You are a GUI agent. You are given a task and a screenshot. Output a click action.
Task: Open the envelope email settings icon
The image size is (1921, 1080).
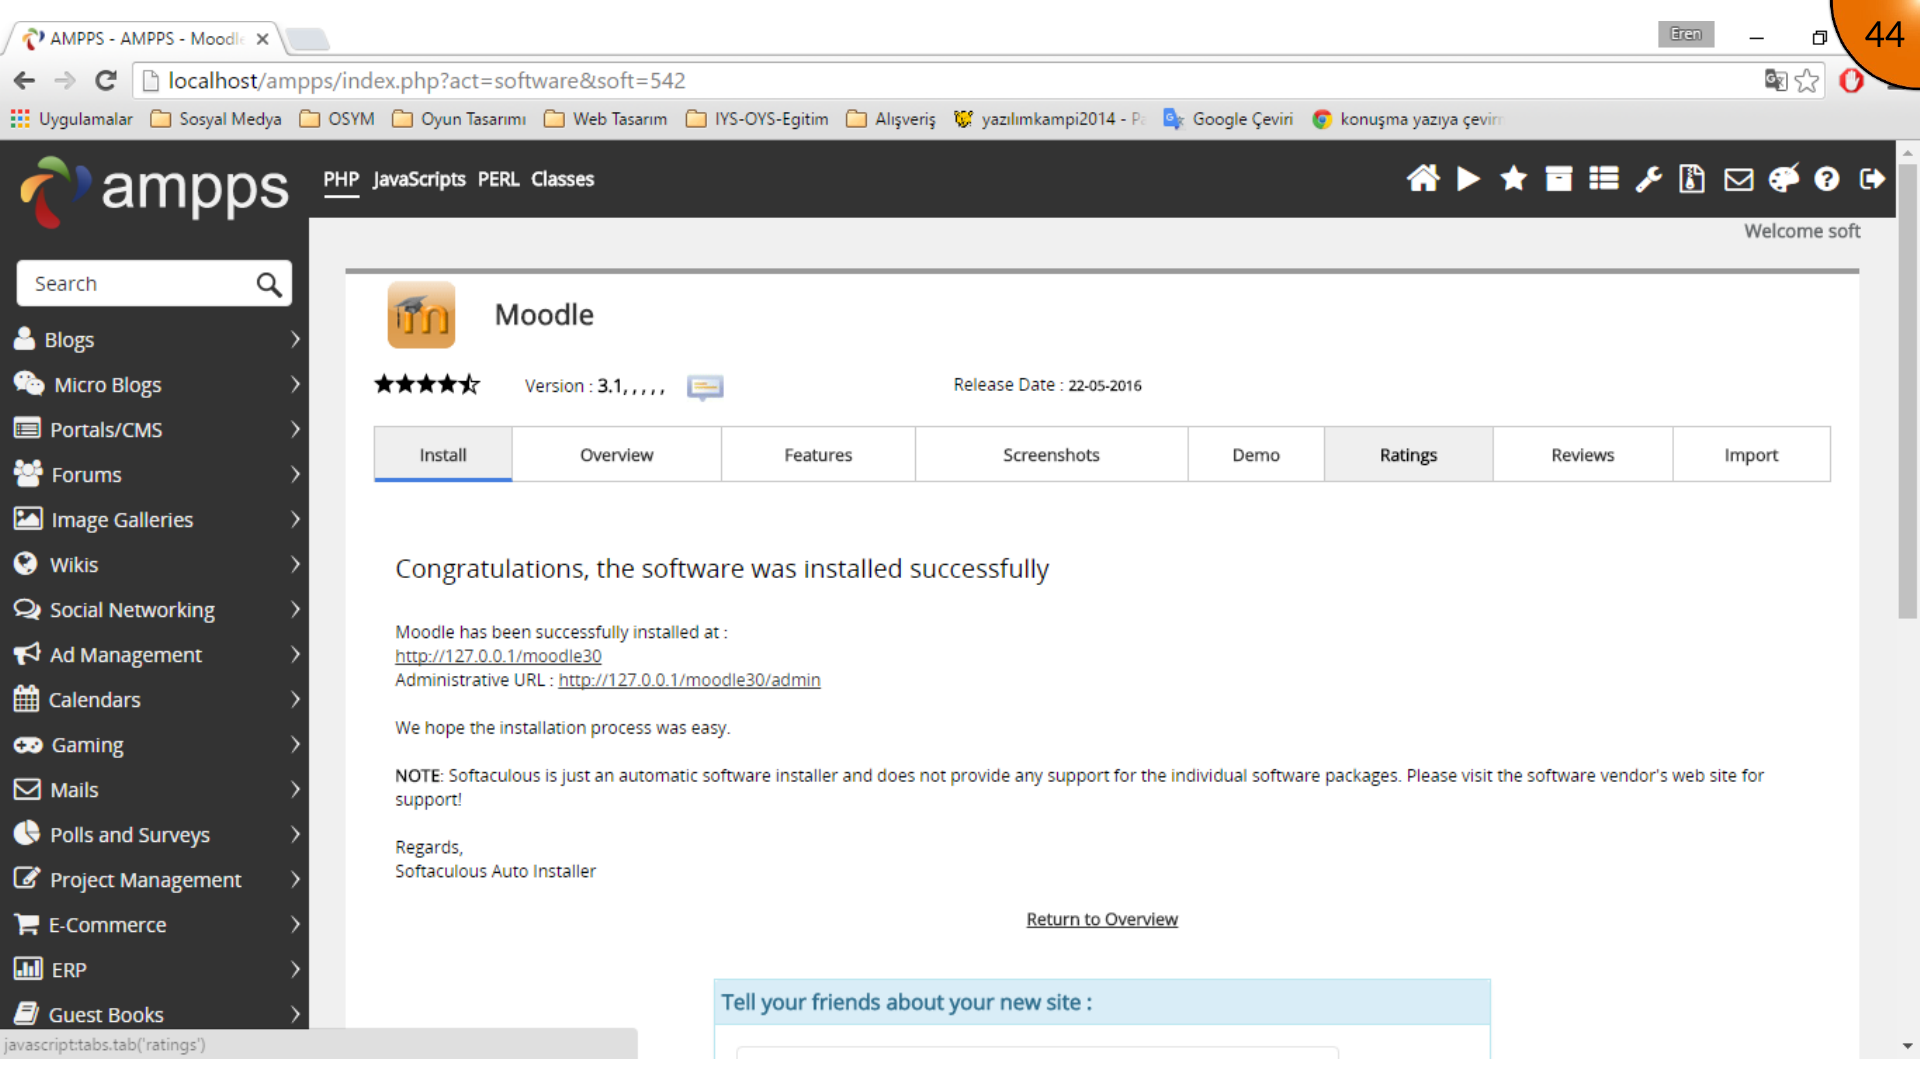[1739, 179]
